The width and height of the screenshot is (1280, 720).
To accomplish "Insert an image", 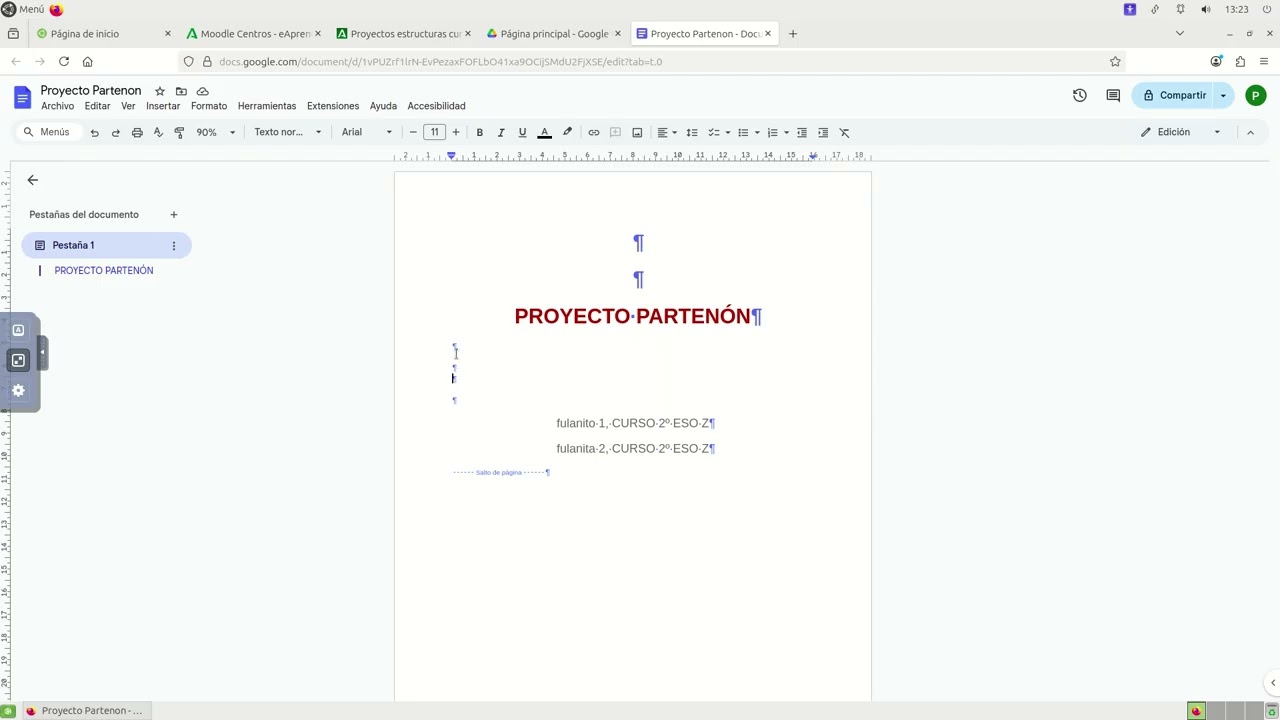I will [x=637, y=132].
